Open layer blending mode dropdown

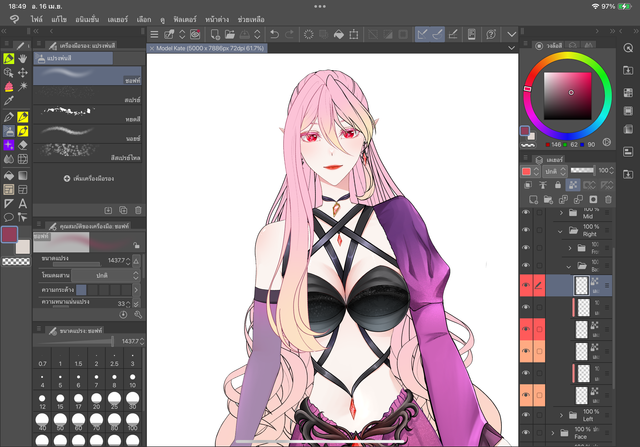(554, 171)
